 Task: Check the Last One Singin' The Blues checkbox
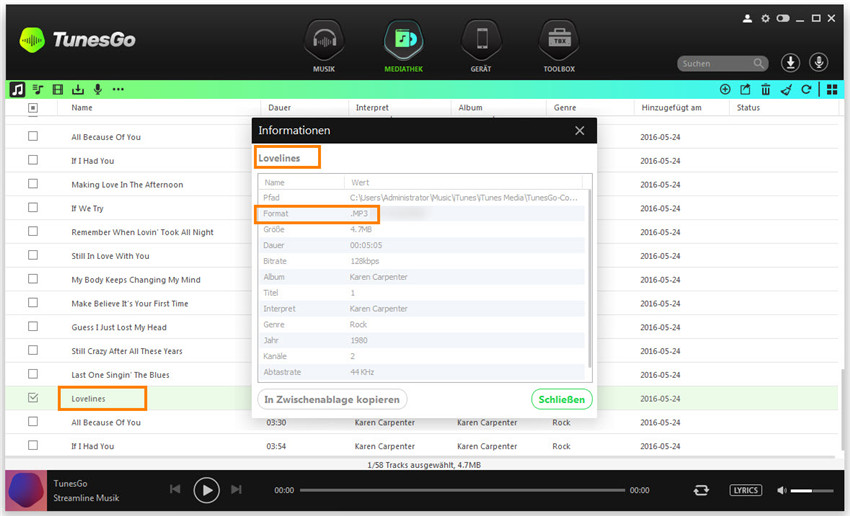pyautogui.click(x=33, y=374)
